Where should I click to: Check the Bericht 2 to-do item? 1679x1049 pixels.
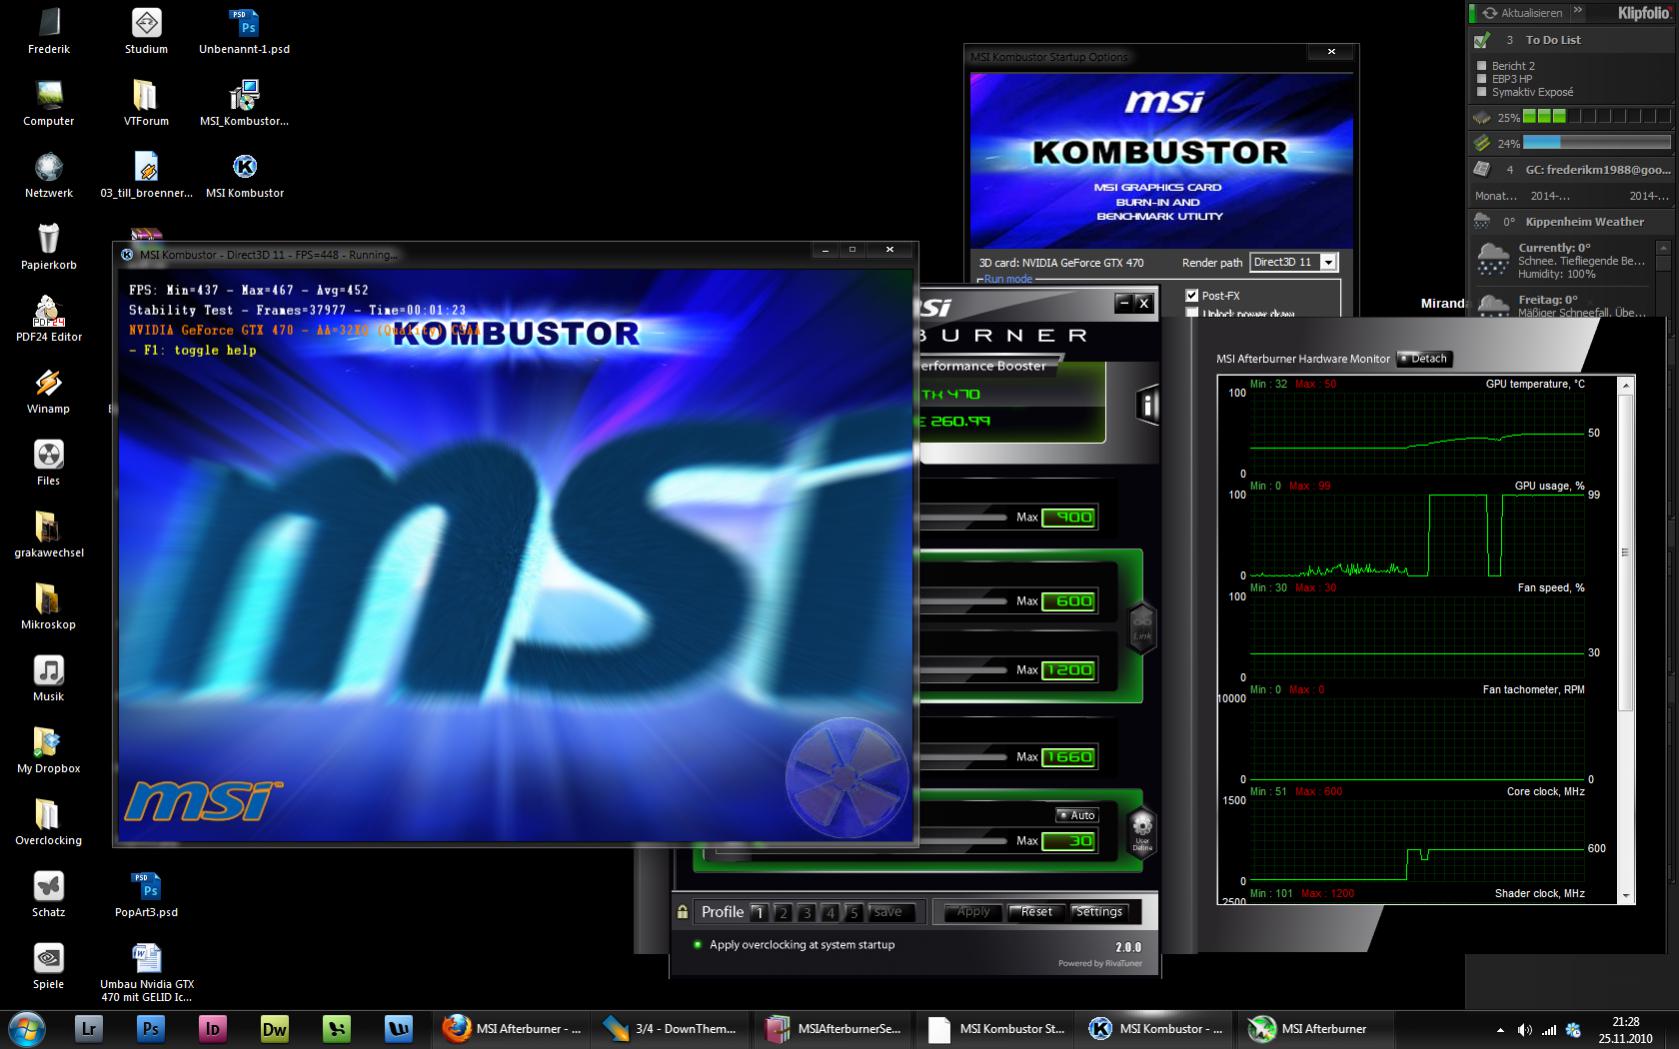[1482, 66]
